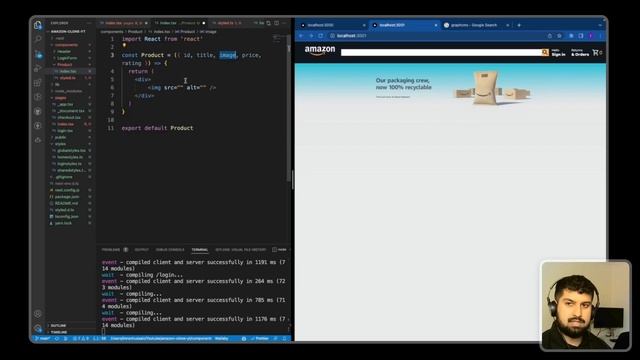Screen dimensions: 640x360
Task: Click the lightbulb code action on line 2
Action: tap(124, 46)
